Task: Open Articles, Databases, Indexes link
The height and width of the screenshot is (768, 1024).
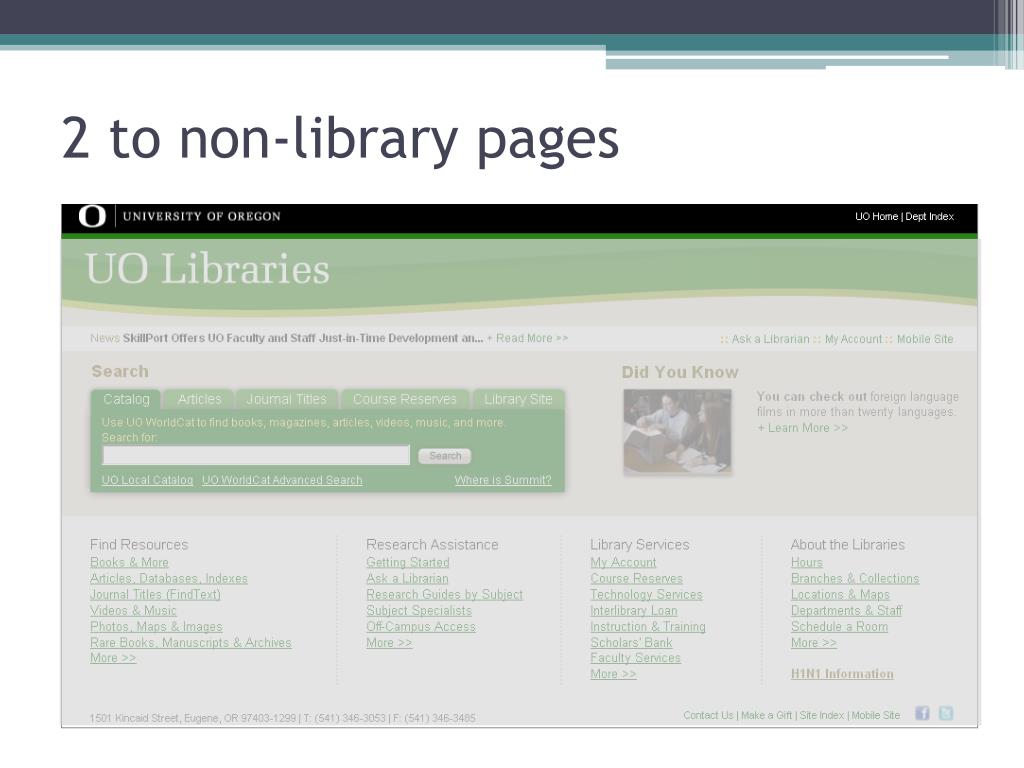Action: pos(168,579)
